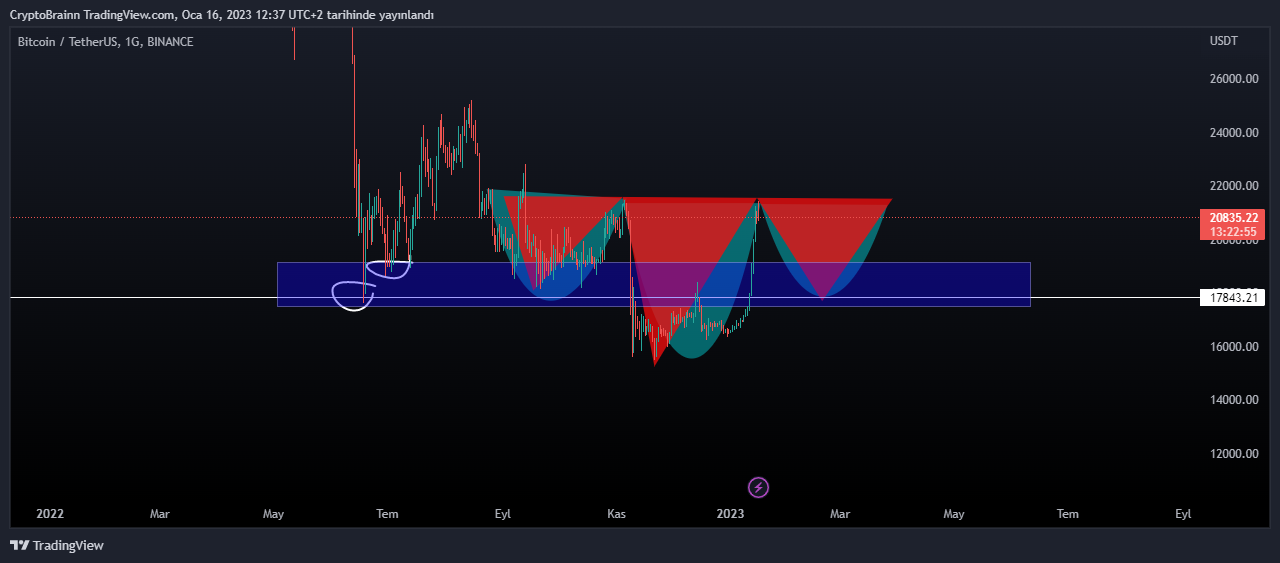Click the USDT currency label
The width and height of the screenshot is (1280, 563).
tap(1224, 41)
